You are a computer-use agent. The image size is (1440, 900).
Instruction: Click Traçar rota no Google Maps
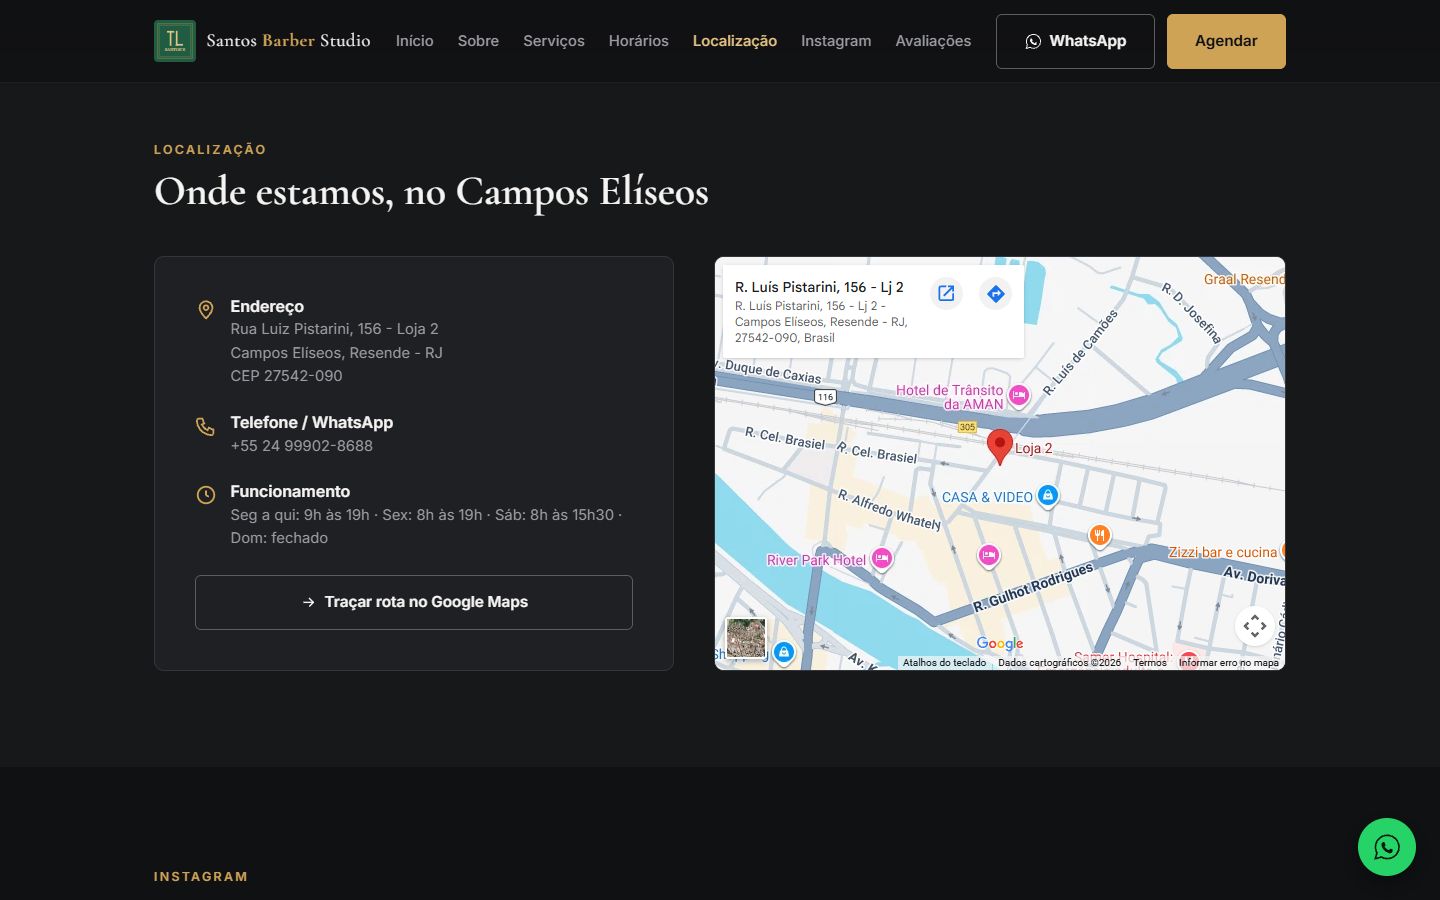pos(414,602)
